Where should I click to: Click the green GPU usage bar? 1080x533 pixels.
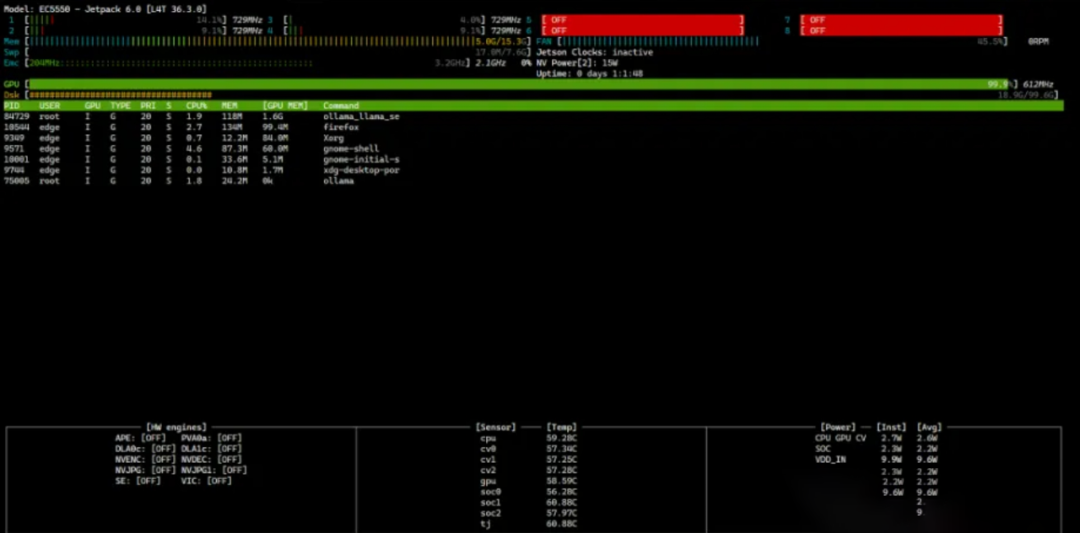tap(517, 84)
